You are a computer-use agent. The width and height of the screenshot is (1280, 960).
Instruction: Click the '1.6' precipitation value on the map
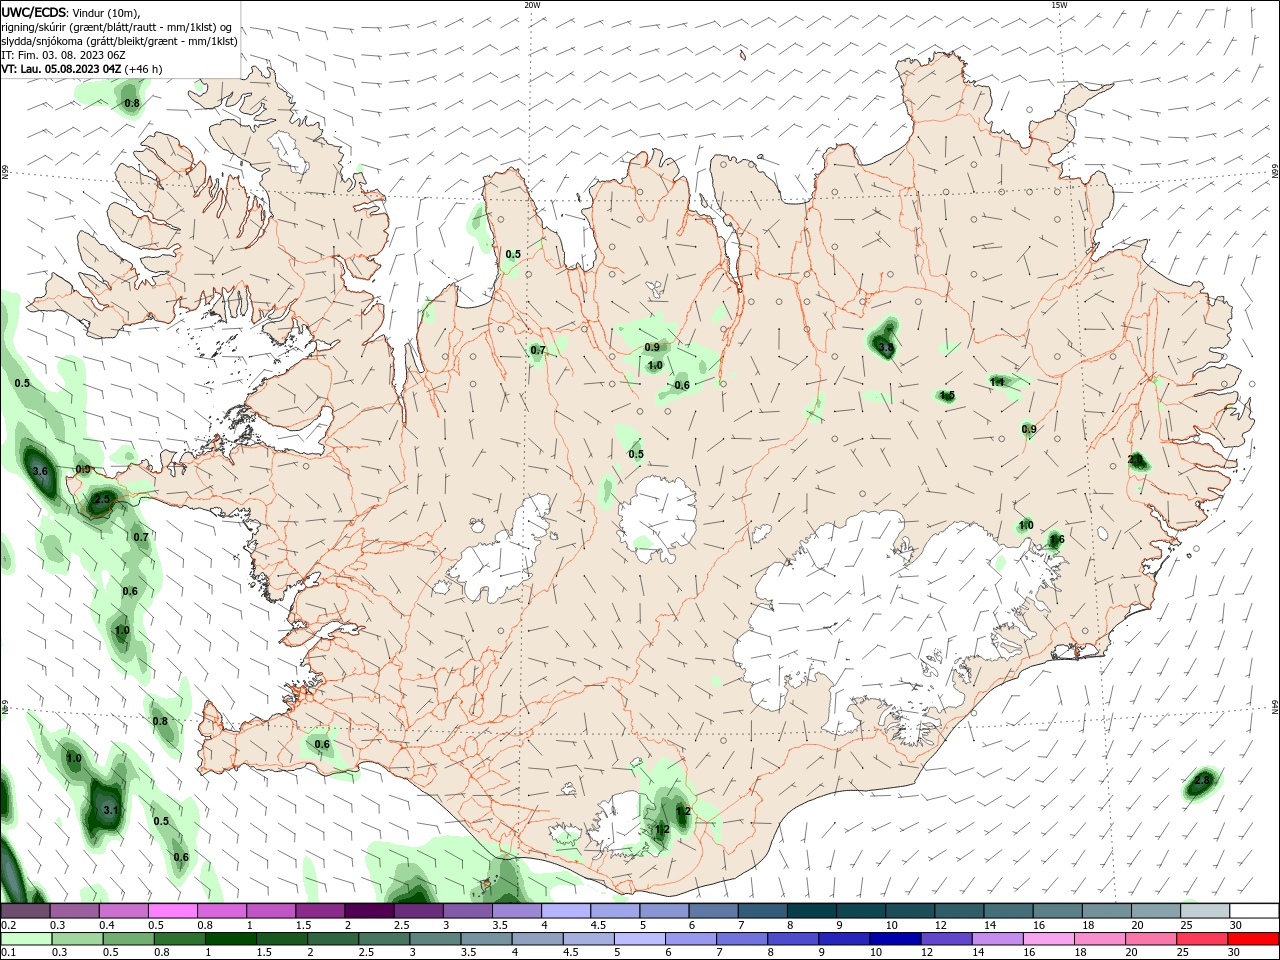[1057, 540]
